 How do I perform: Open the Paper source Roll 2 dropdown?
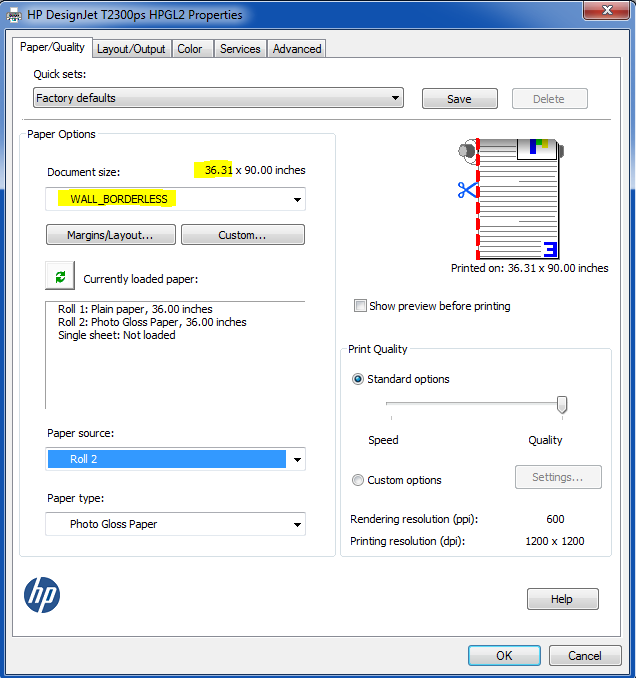pyautogui.click(x=176, y=459)
